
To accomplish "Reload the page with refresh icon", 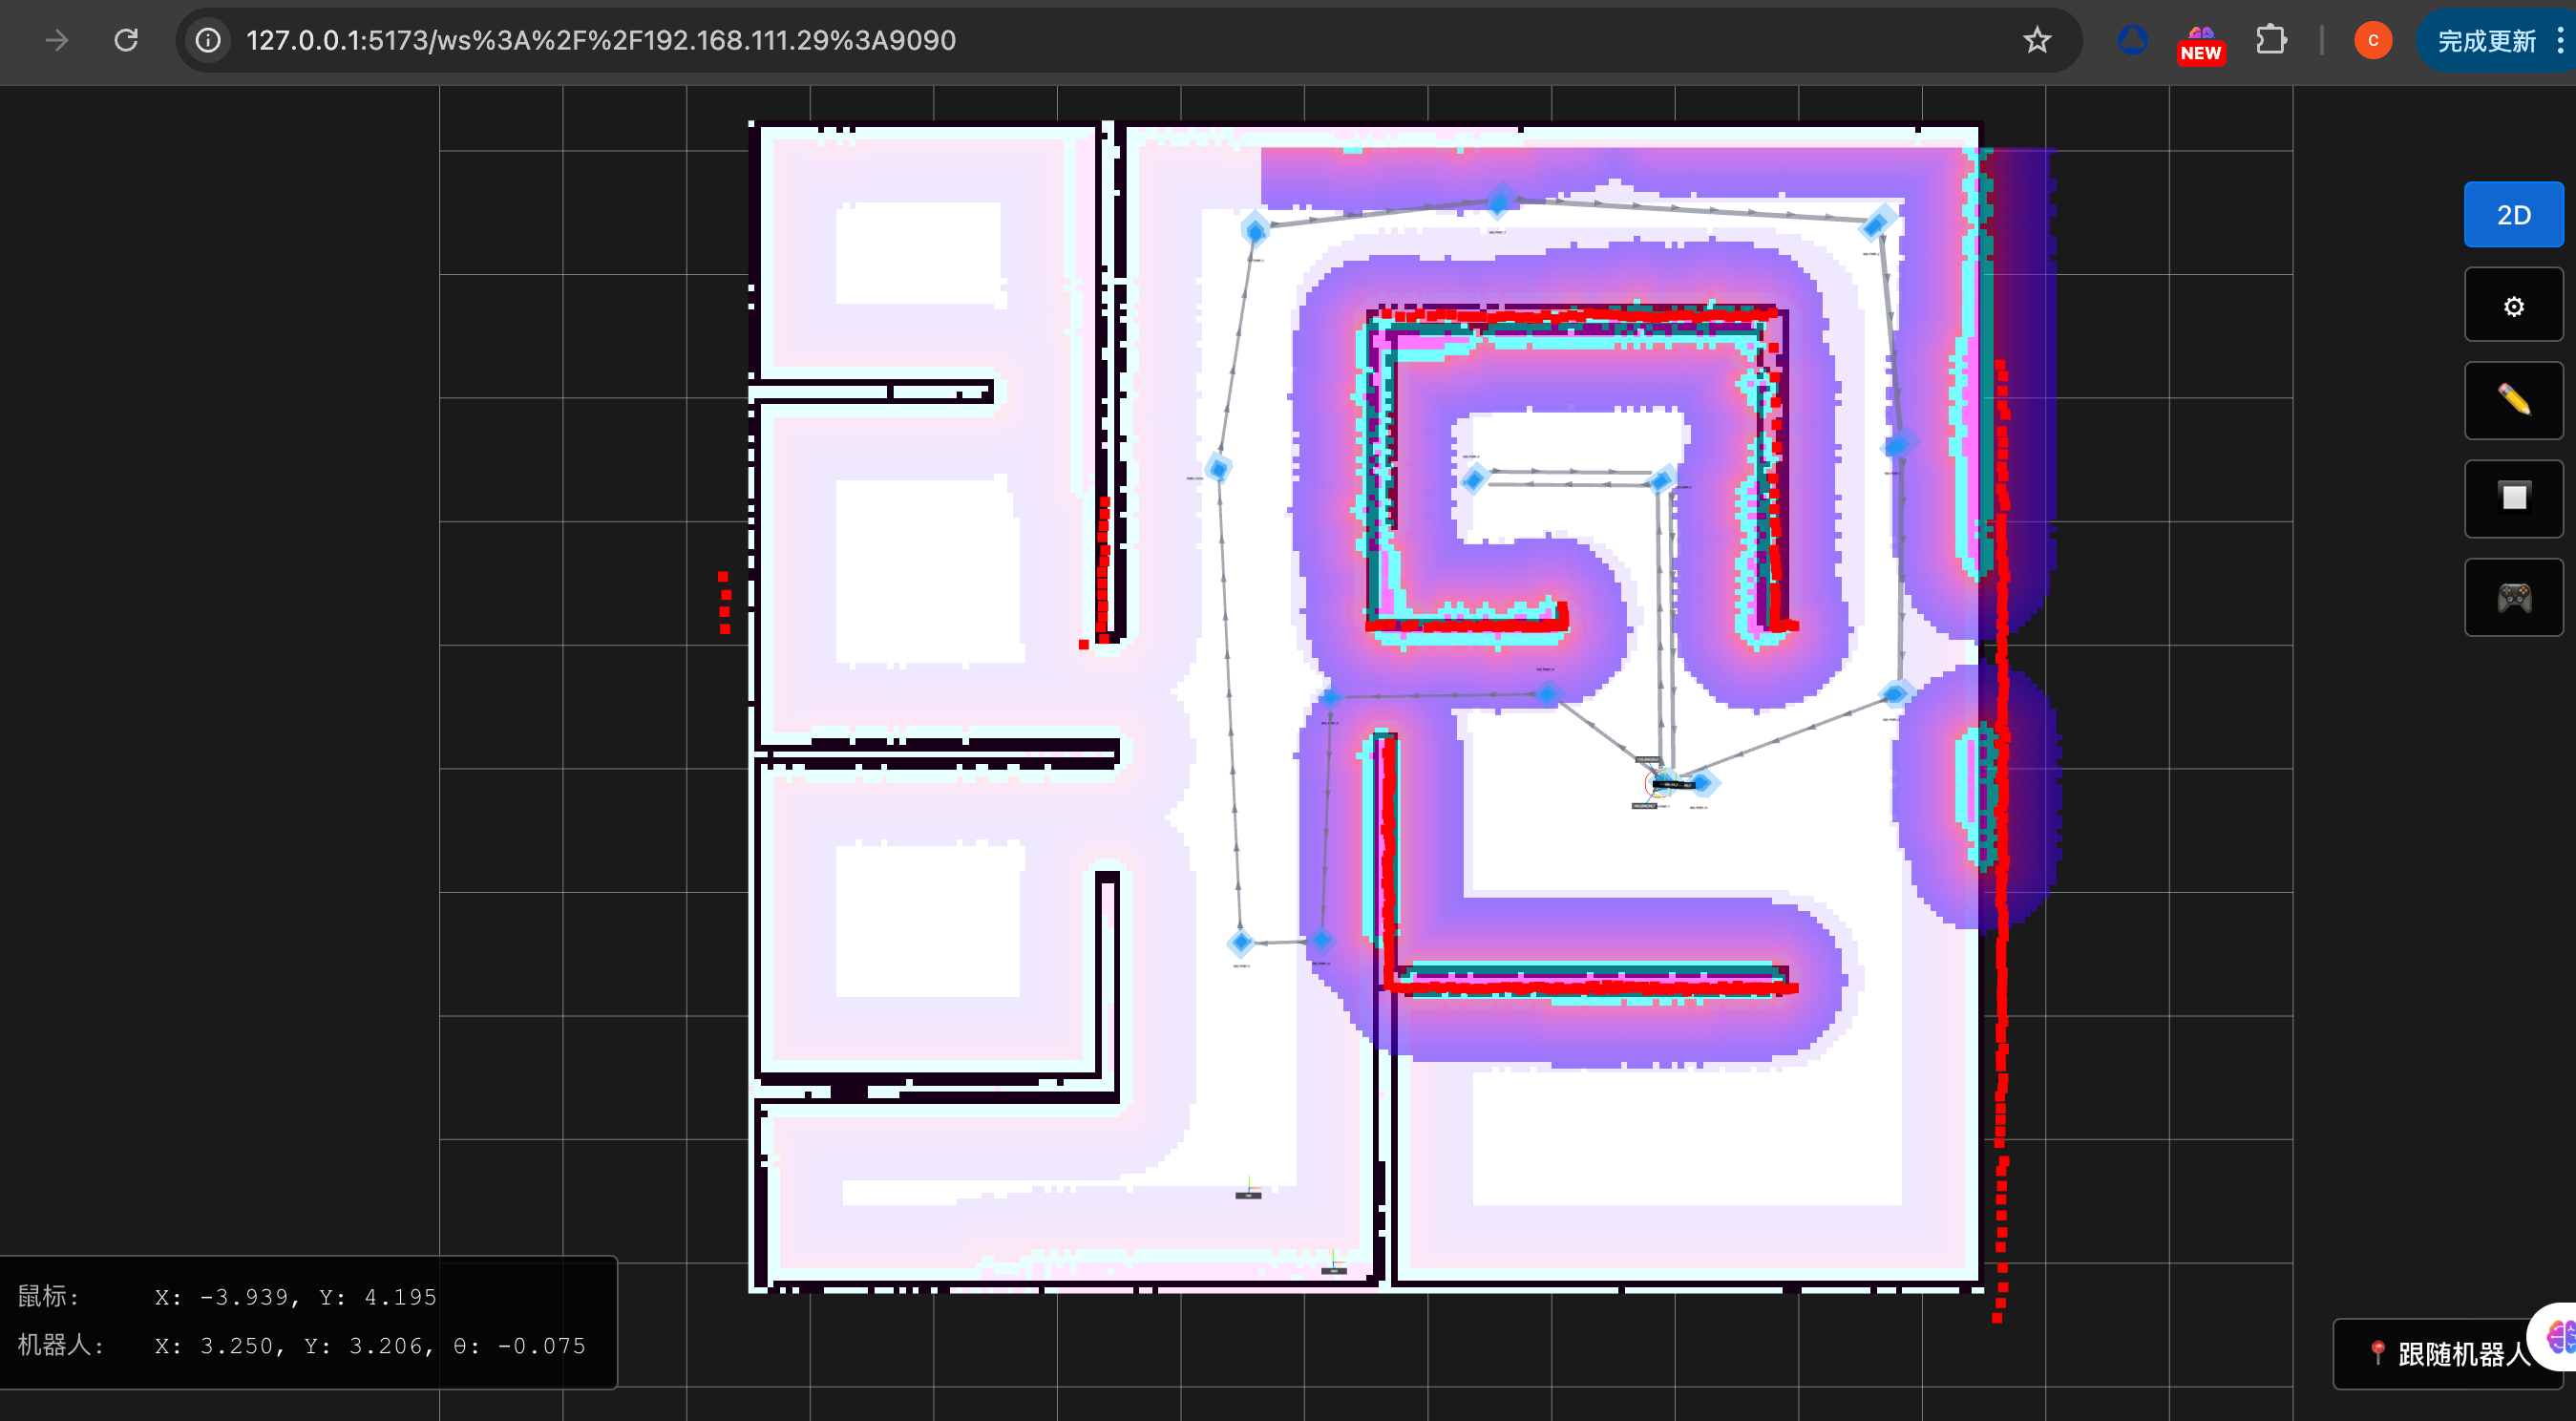I will point(126,40).
